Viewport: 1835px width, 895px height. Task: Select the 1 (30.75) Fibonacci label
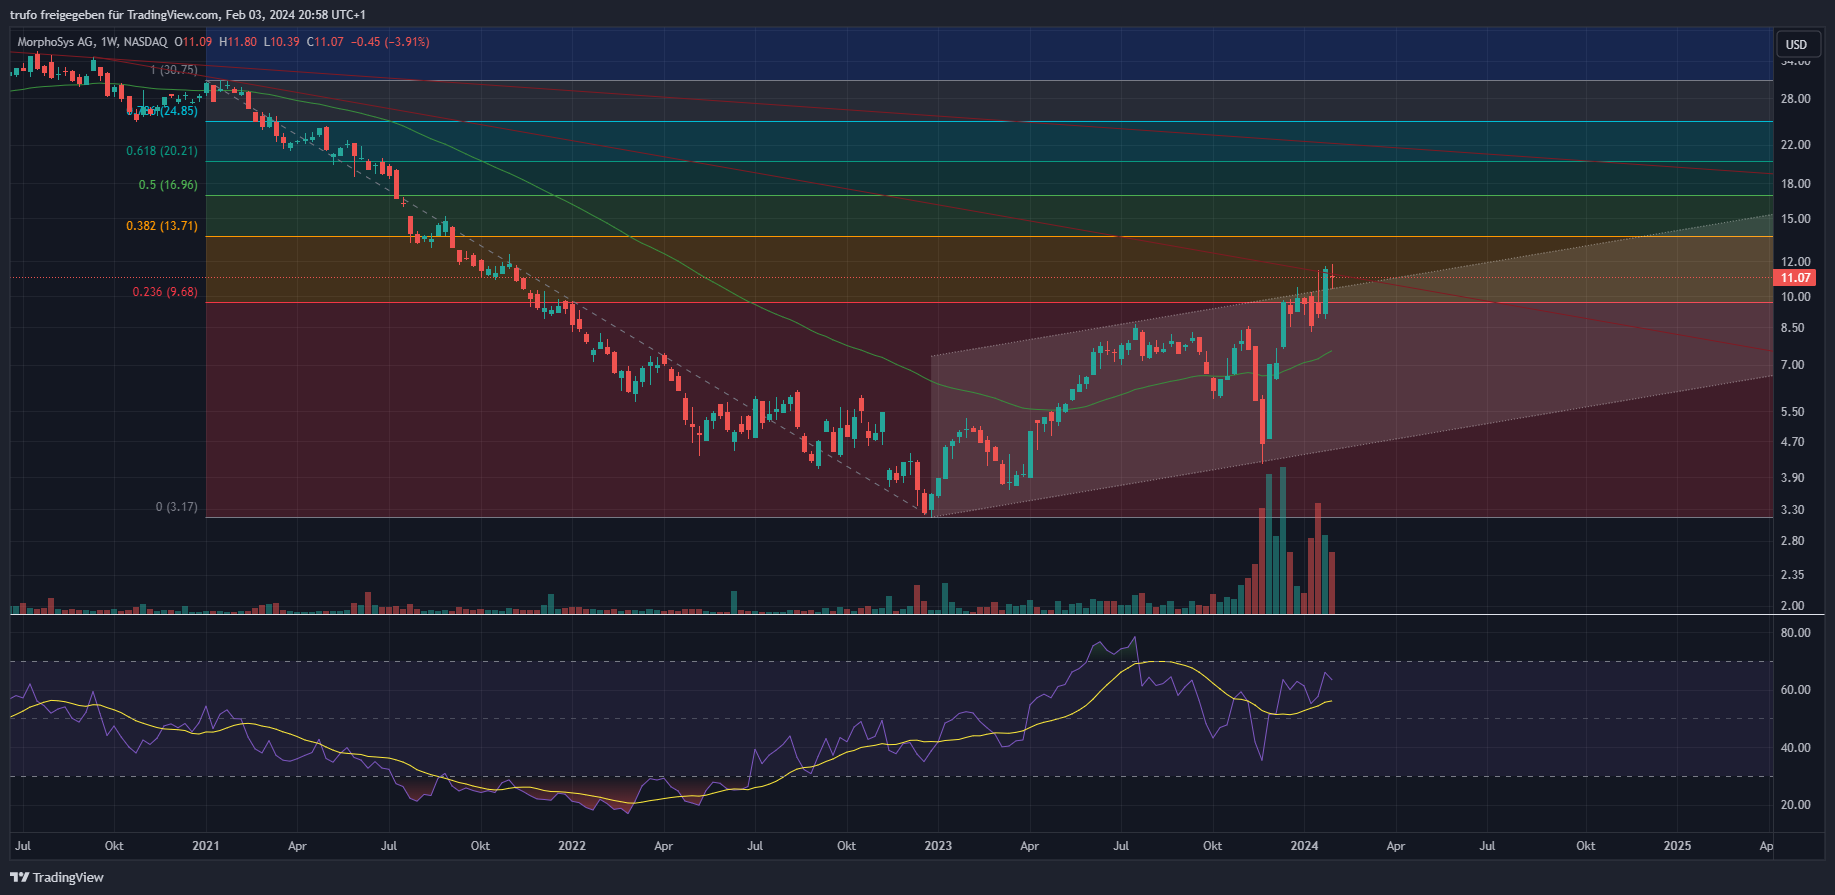(x=173, y=70)
